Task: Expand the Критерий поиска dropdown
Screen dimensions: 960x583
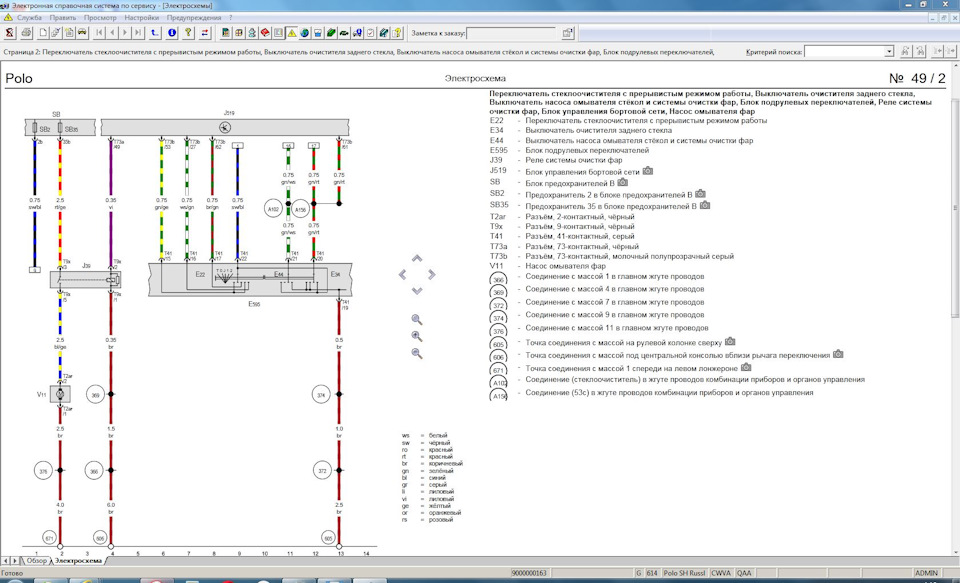Action: pos(889,52)
